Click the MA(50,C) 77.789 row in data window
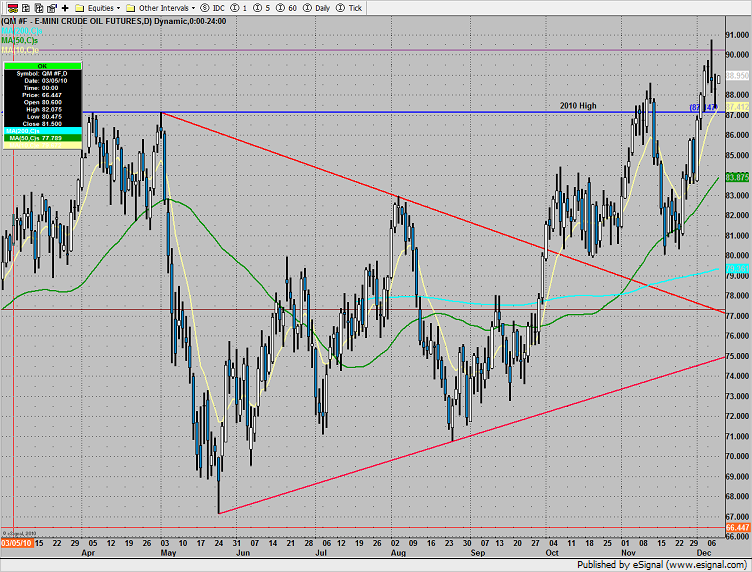The height and width of the screenshot is (572, 752). 43,138
